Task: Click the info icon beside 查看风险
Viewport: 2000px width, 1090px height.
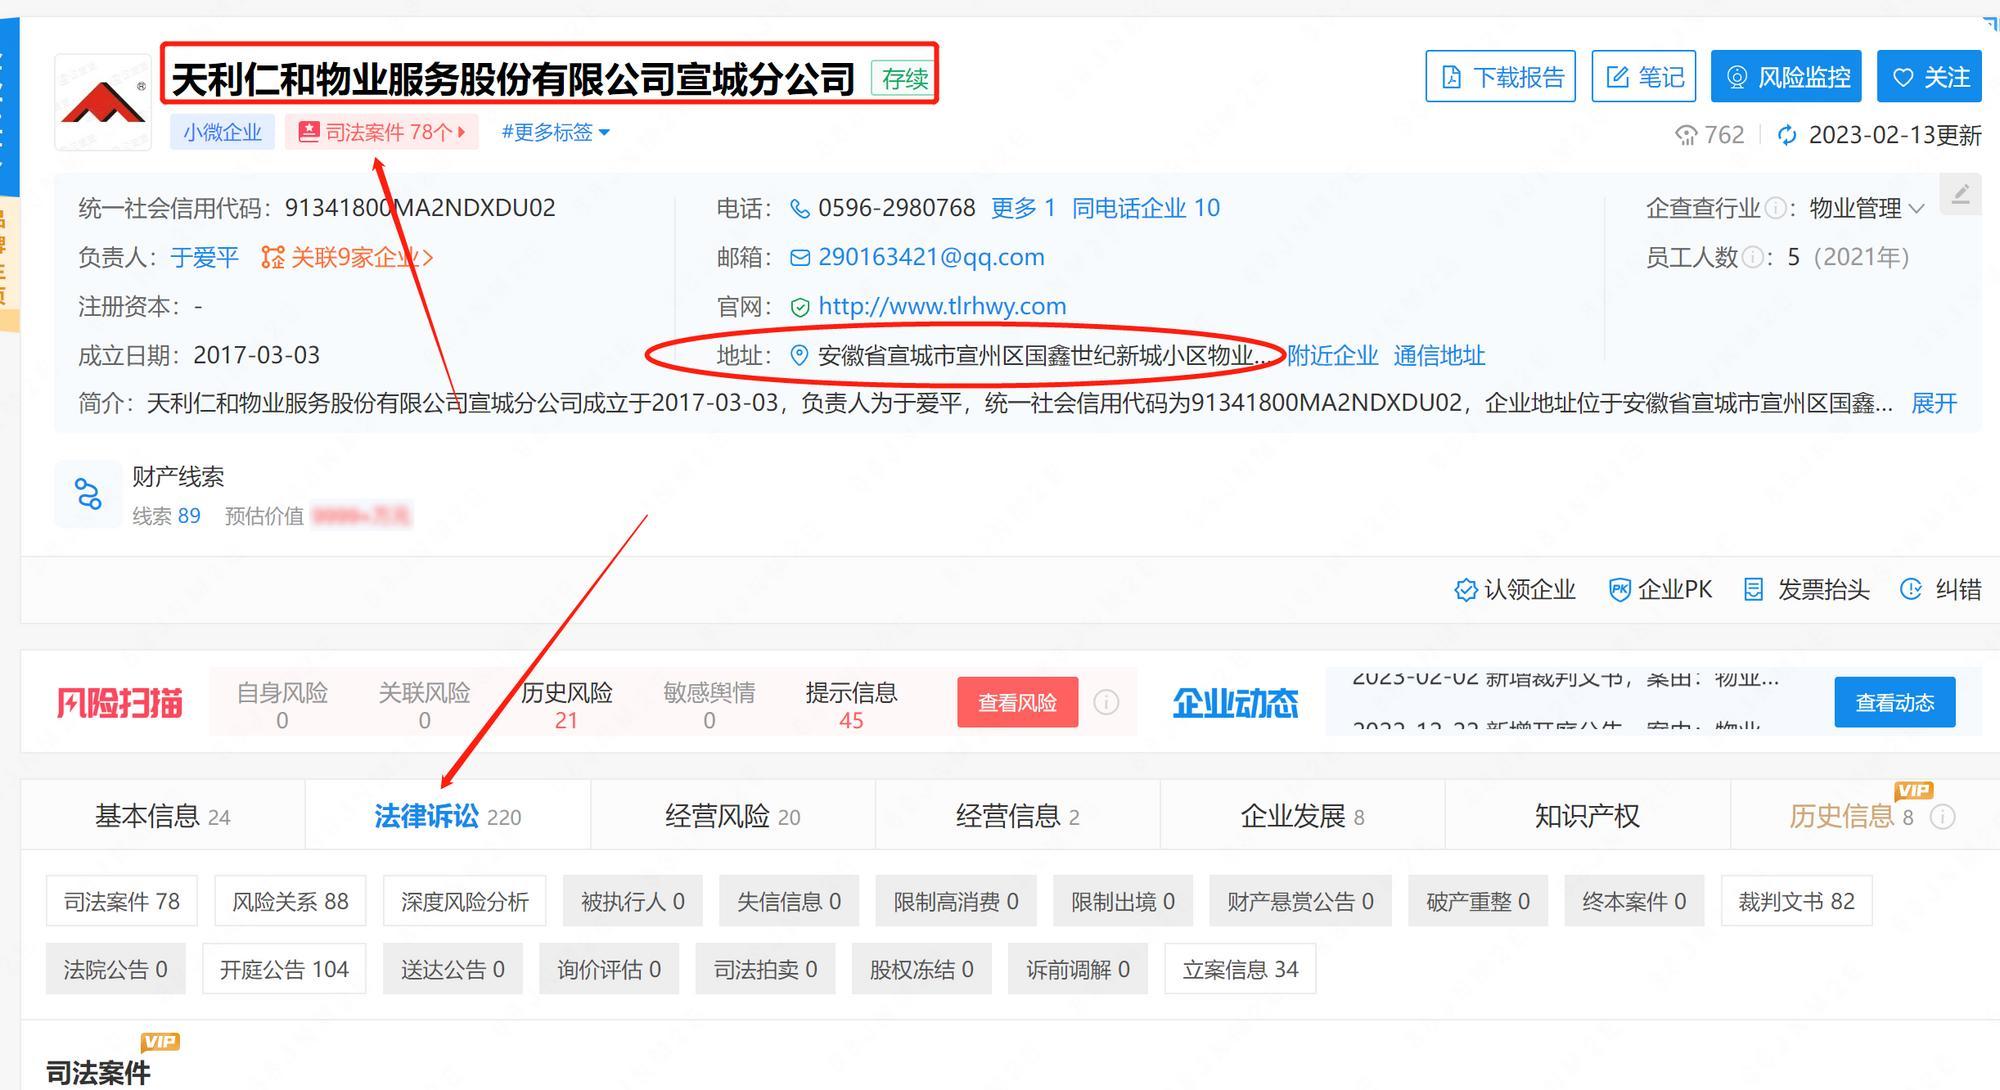Action: pos(1106,702)
